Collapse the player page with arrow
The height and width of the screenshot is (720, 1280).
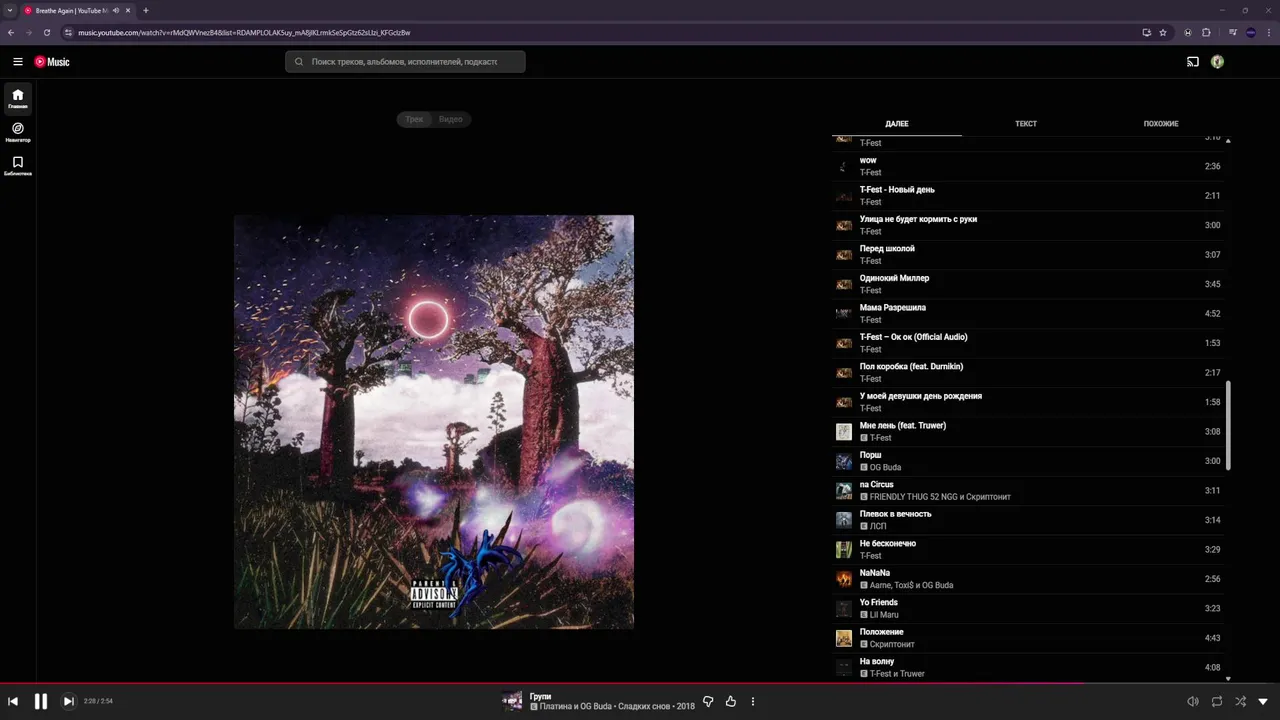click(1263, 702)
